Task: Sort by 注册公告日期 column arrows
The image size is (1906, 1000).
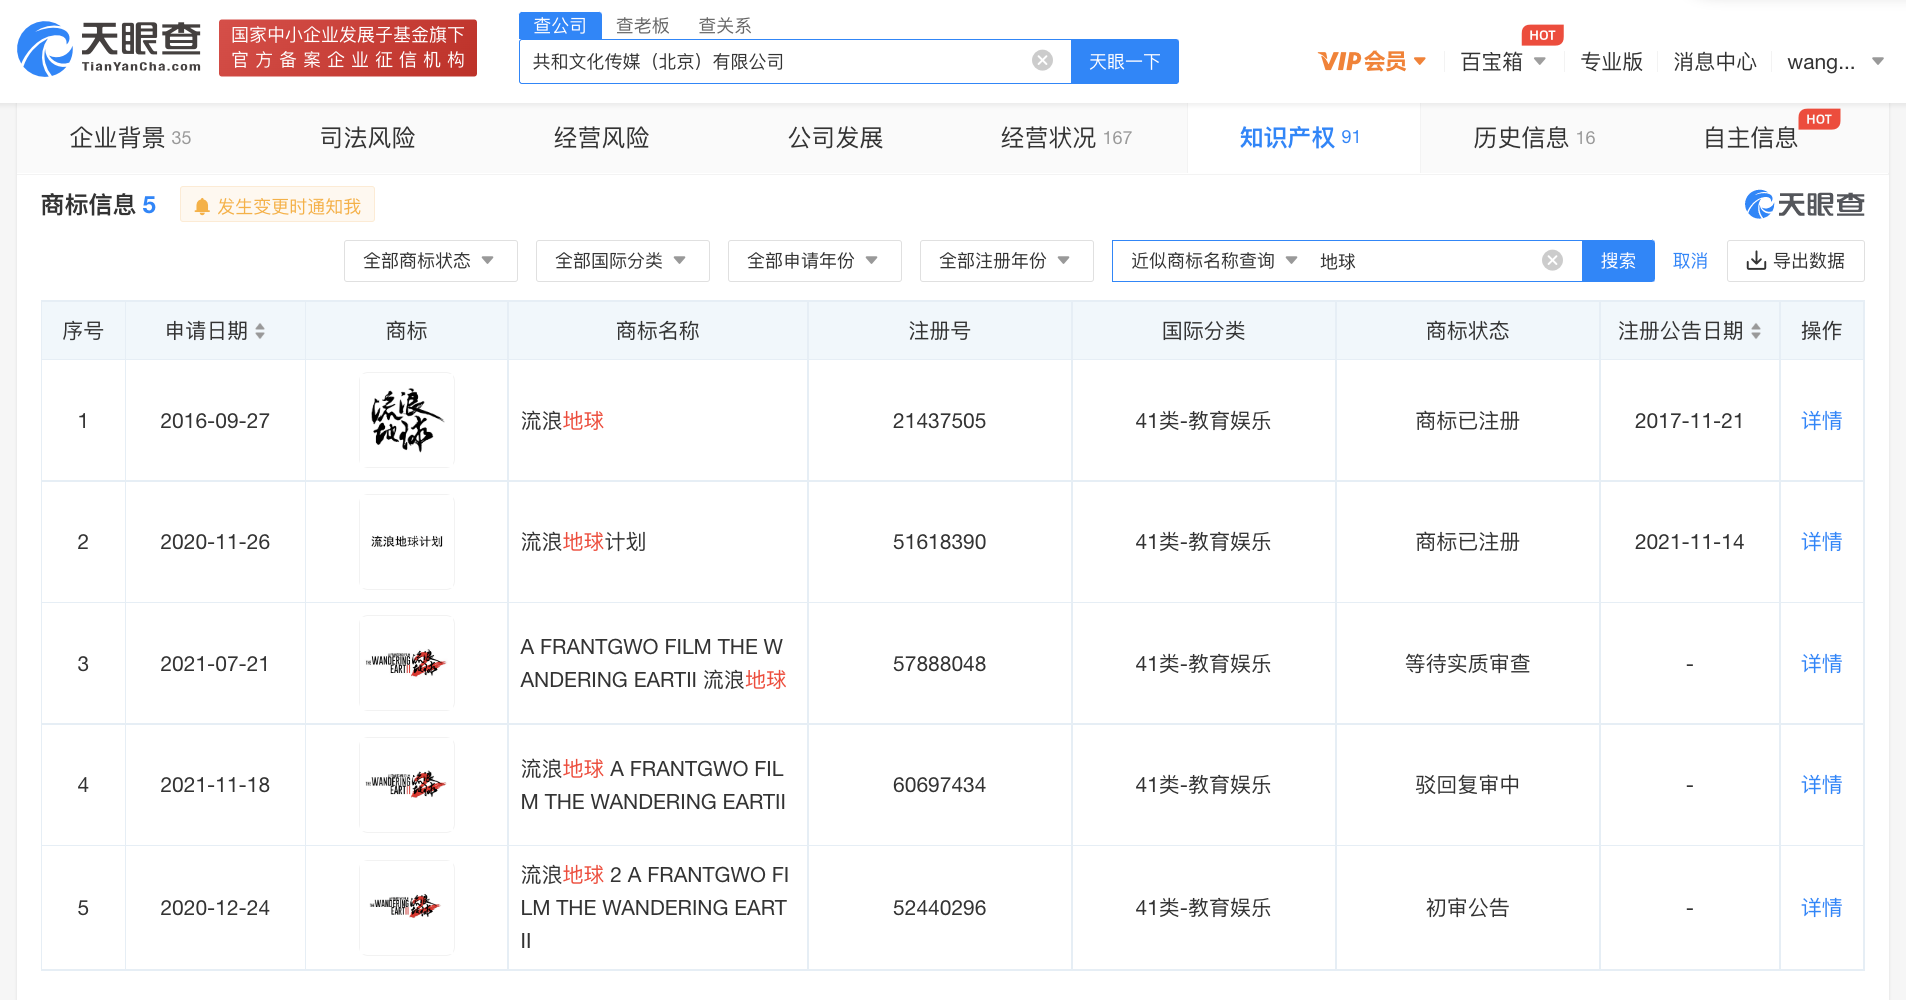Action: 1756,331
